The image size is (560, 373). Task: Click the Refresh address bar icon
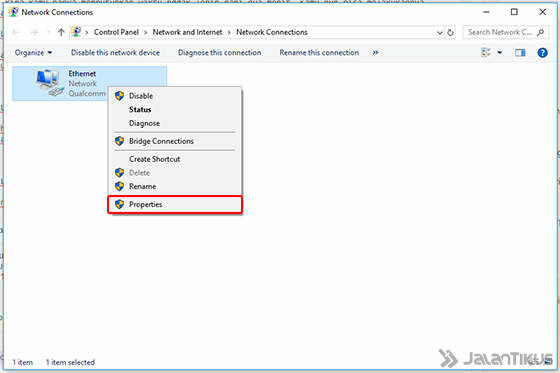pyautogui.click(x=450, y=33)
